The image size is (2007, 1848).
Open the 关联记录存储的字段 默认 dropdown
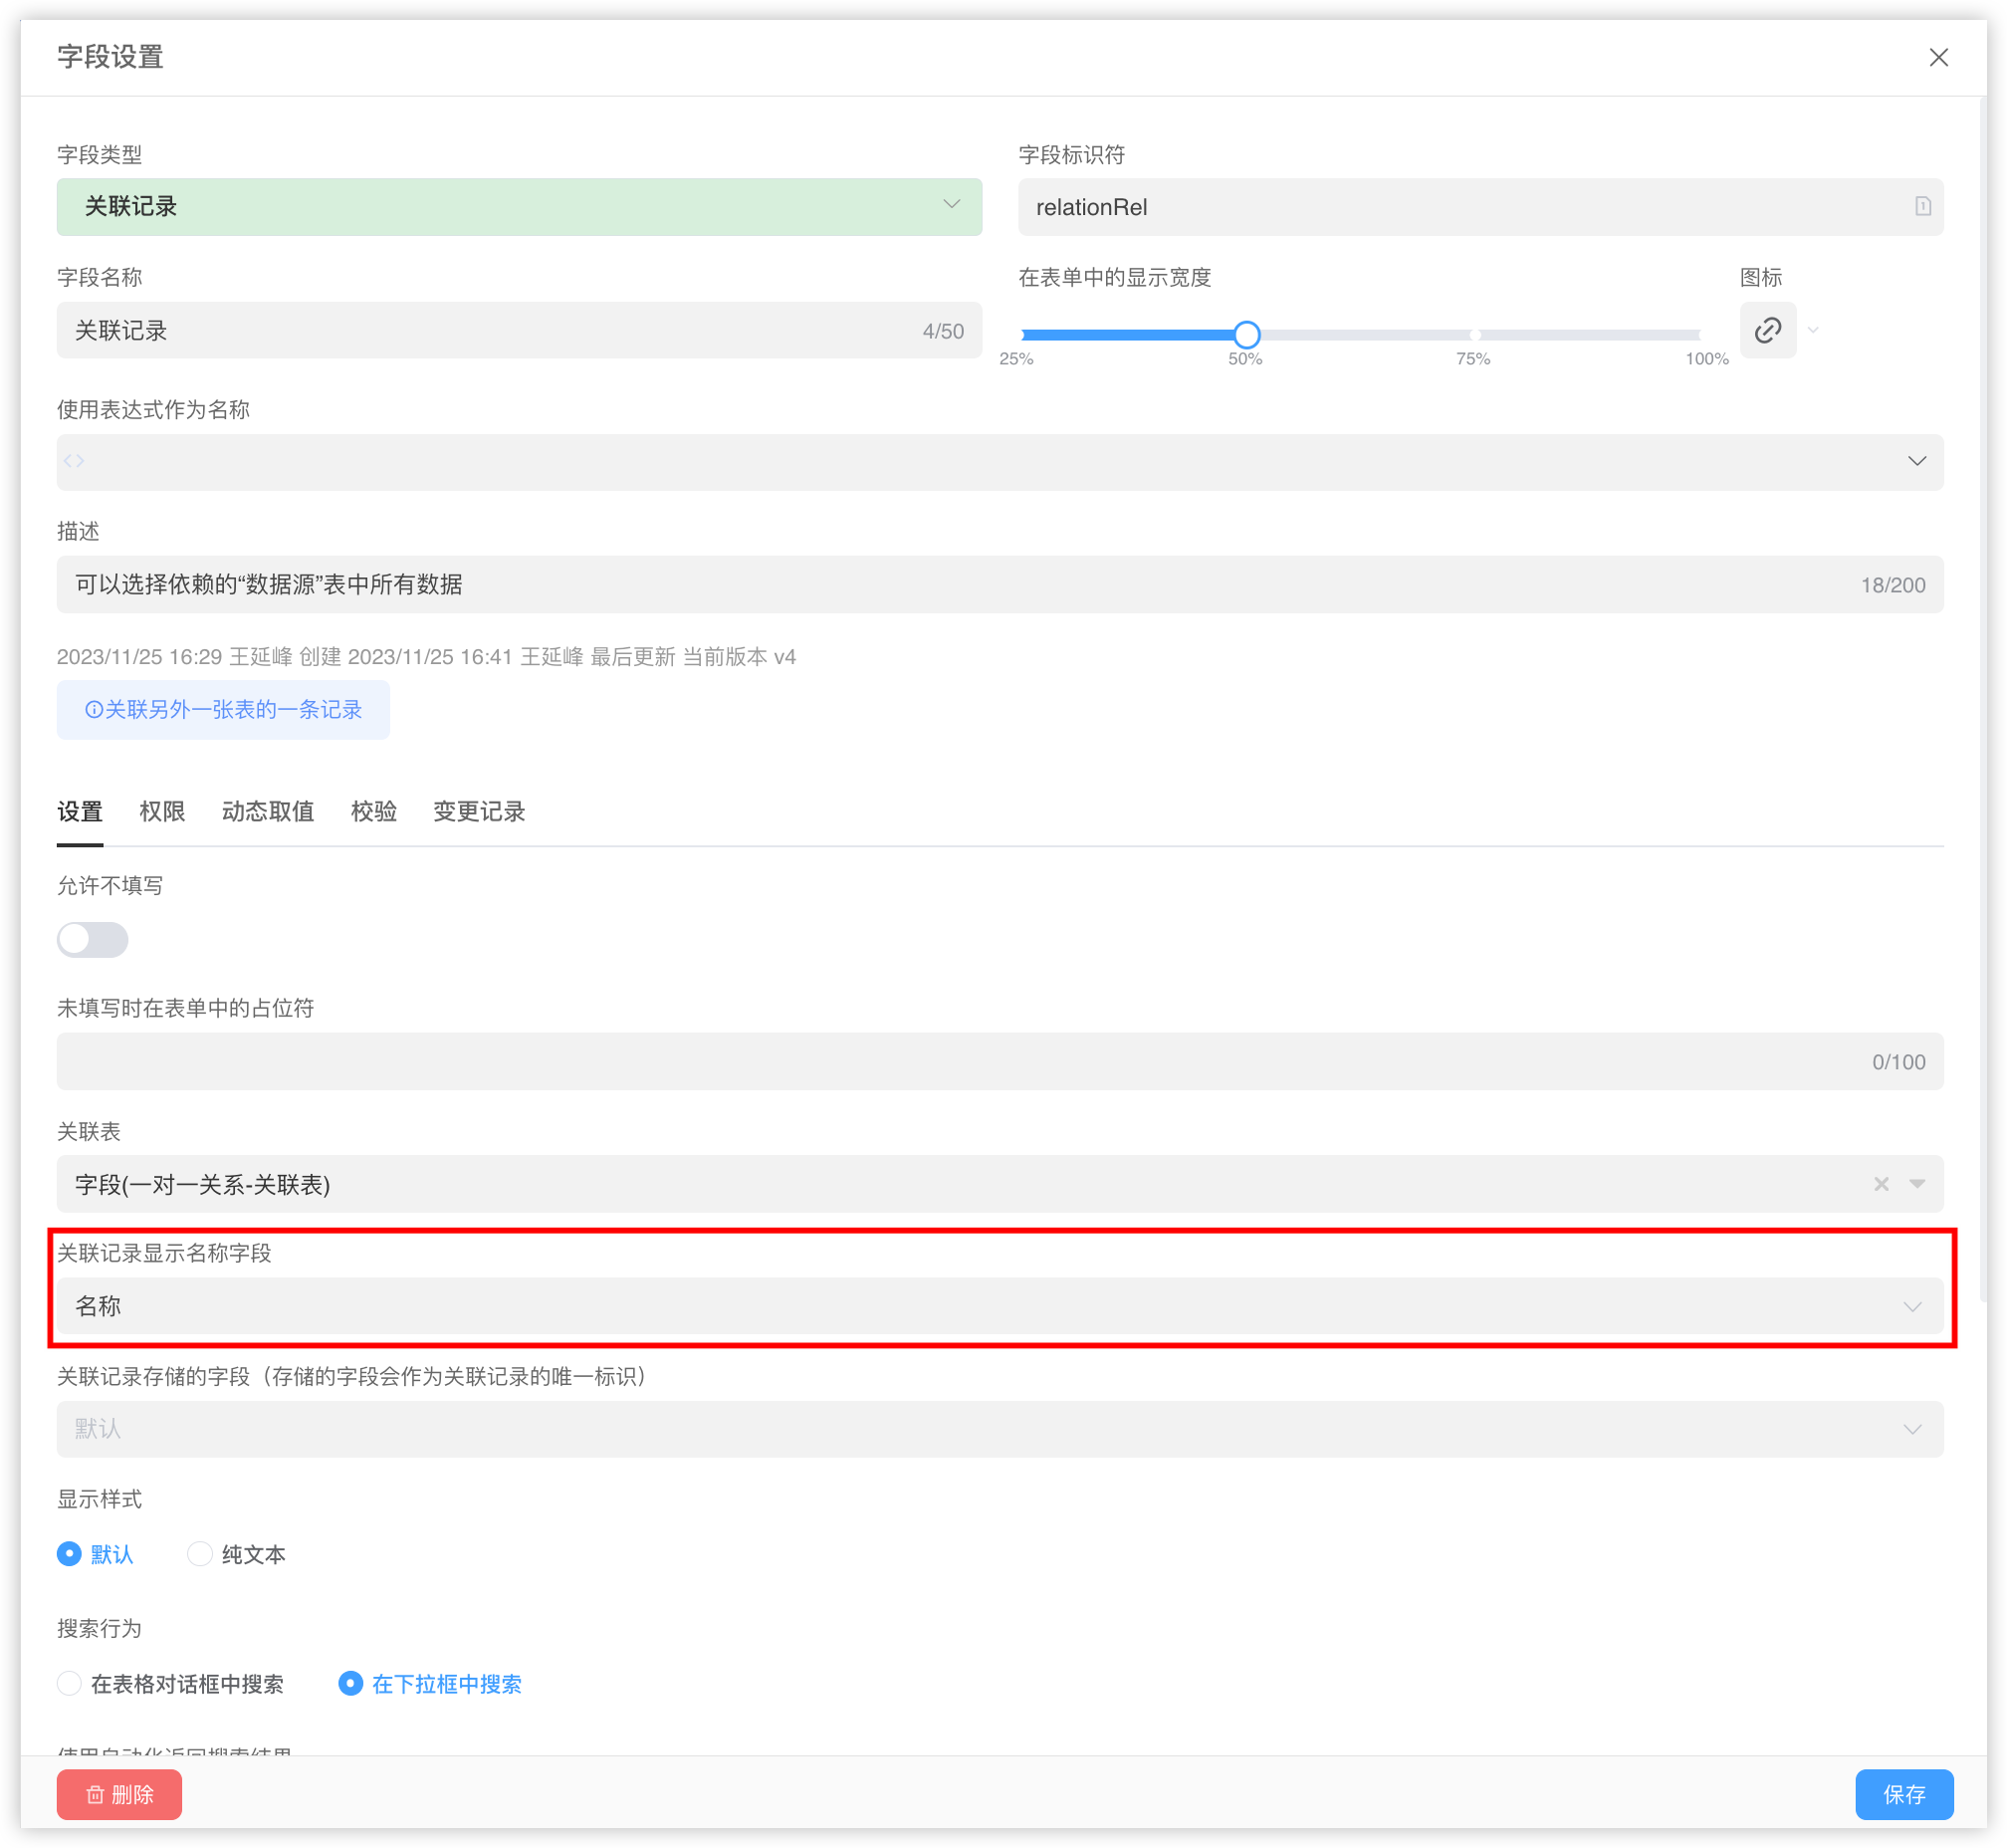(1000, 1429)
